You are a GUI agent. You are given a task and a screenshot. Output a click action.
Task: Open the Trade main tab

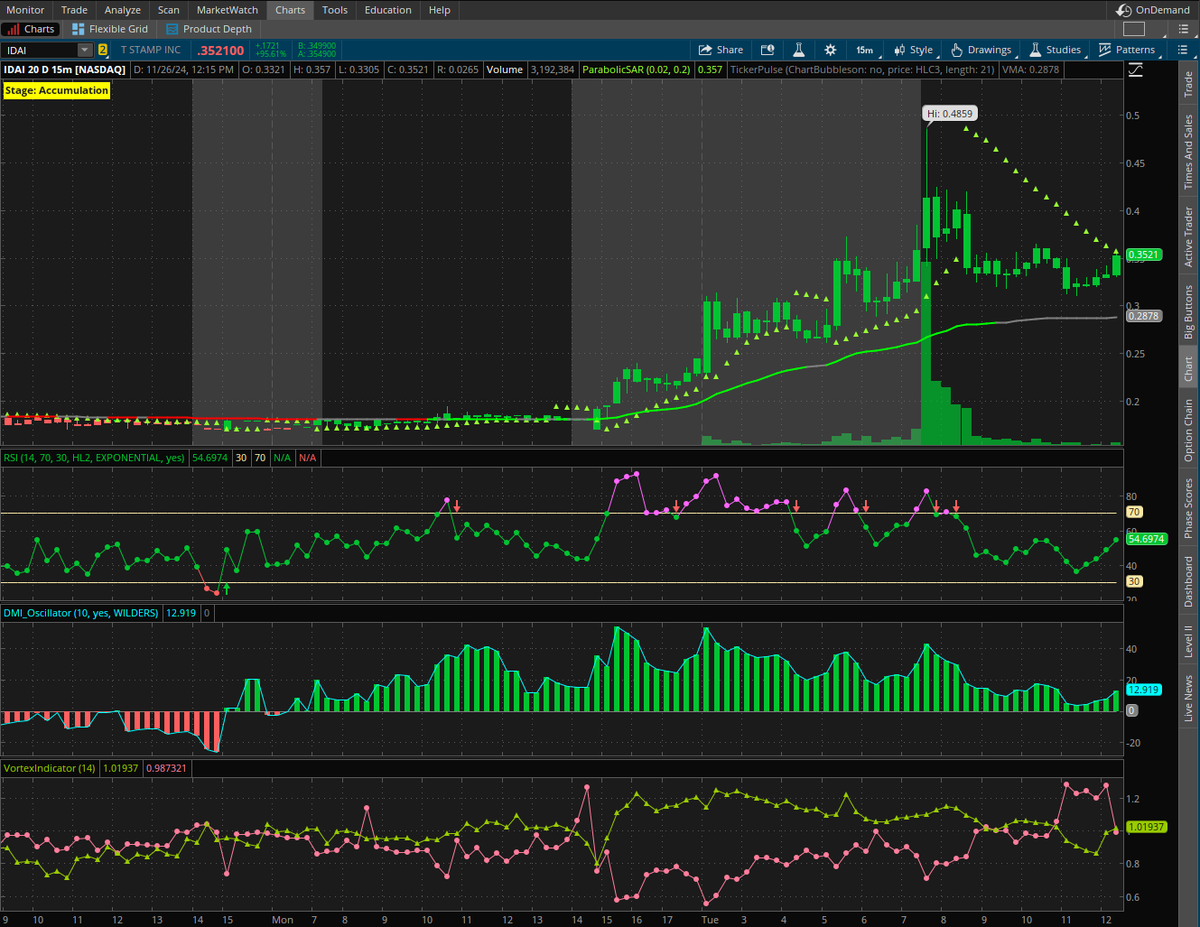tap(74, 10)
